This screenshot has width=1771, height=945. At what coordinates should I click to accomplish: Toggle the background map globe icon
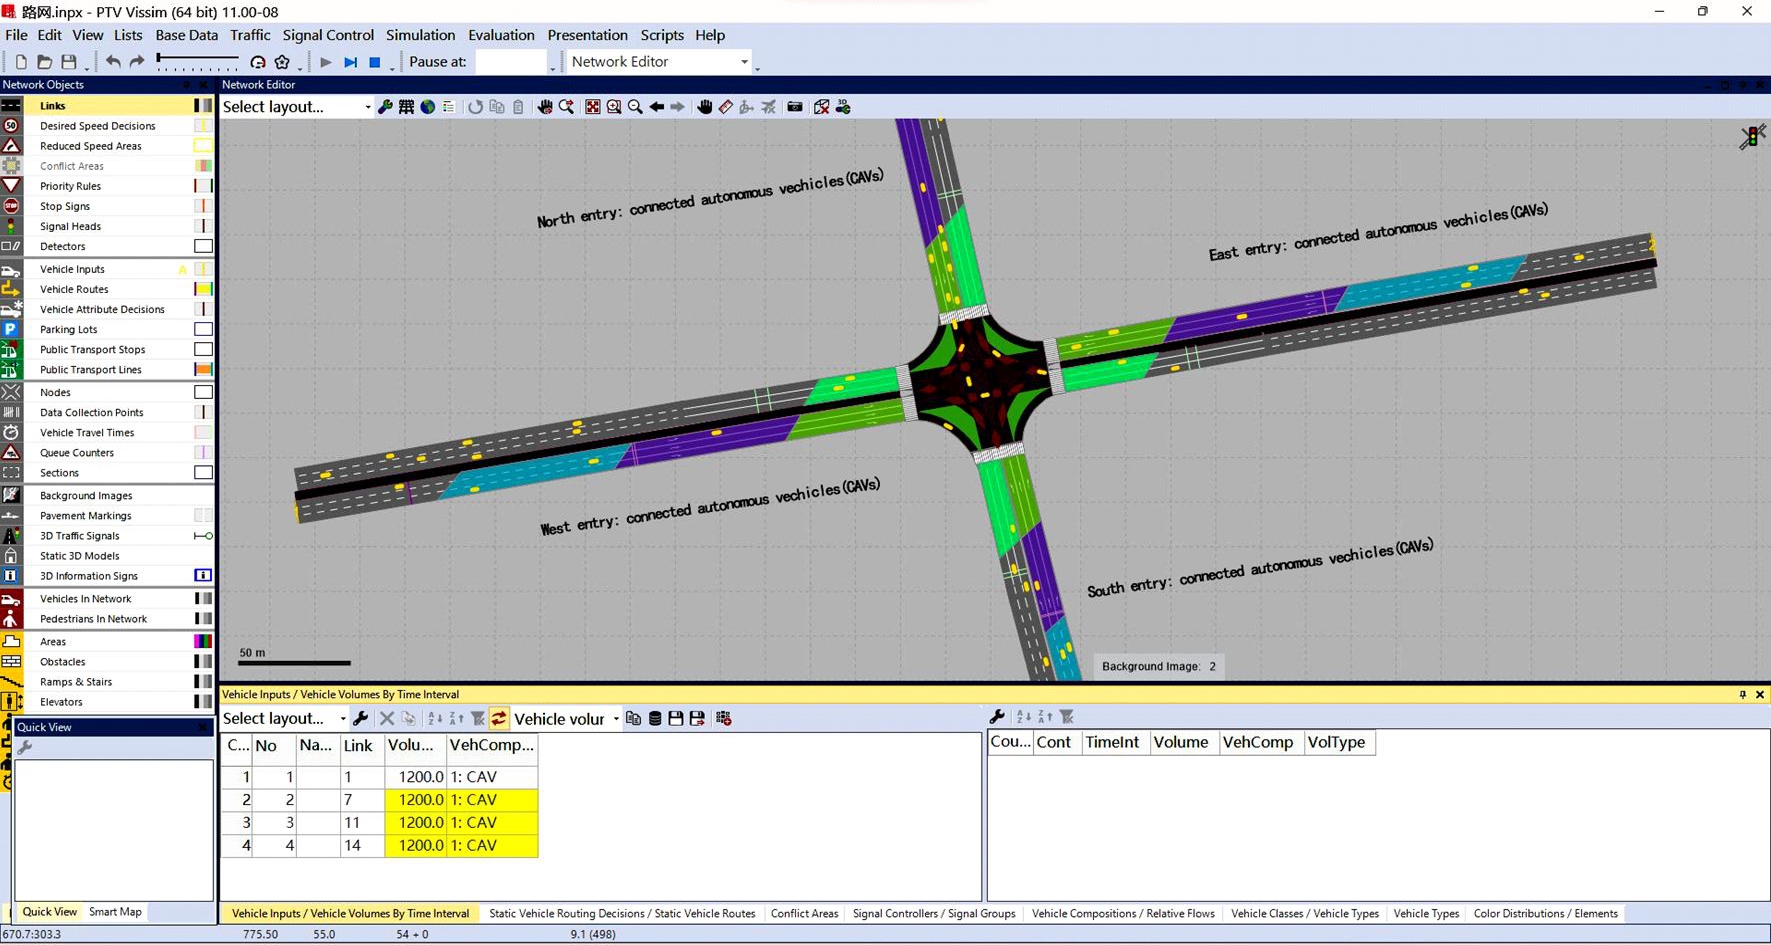tap(428, 107)
